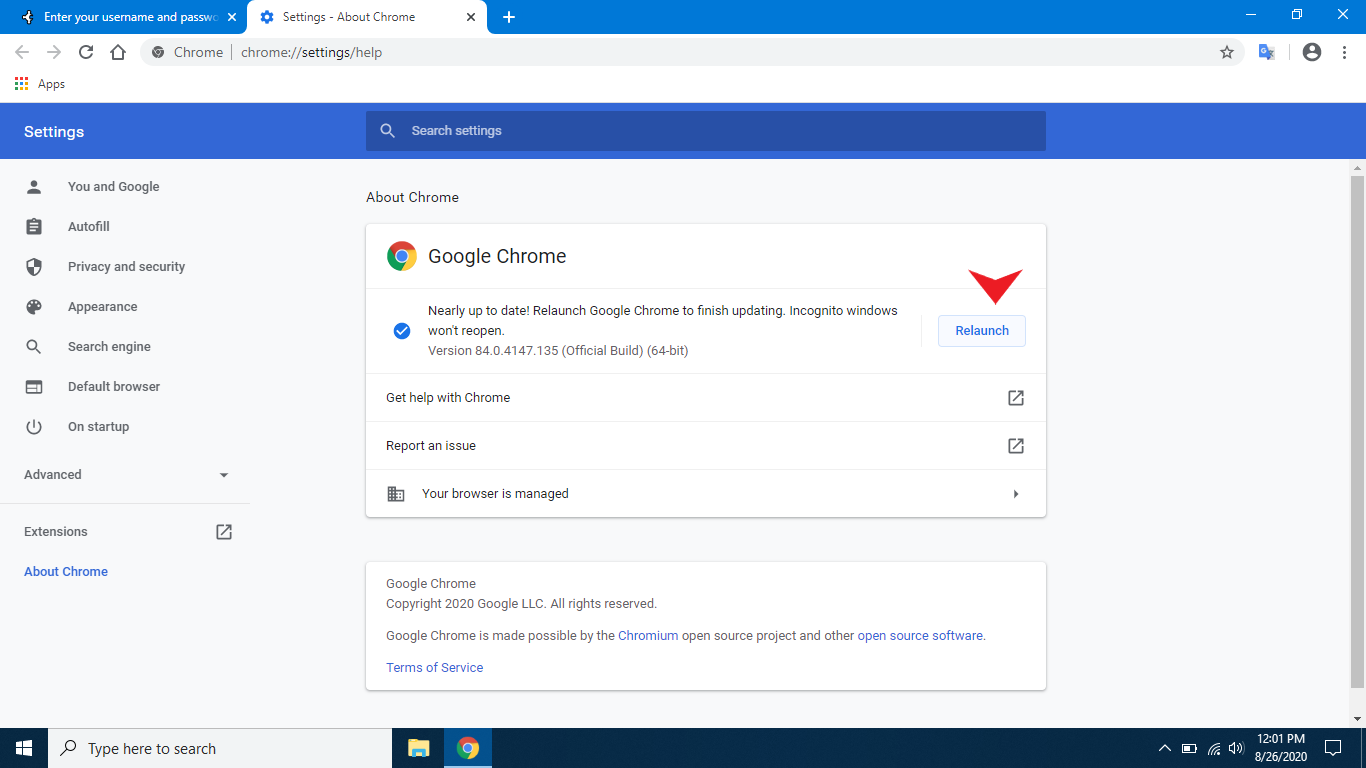Open the Google Translate extension icon
The height and width of the screenshot is (768, 1366).
pos(1267,52)
